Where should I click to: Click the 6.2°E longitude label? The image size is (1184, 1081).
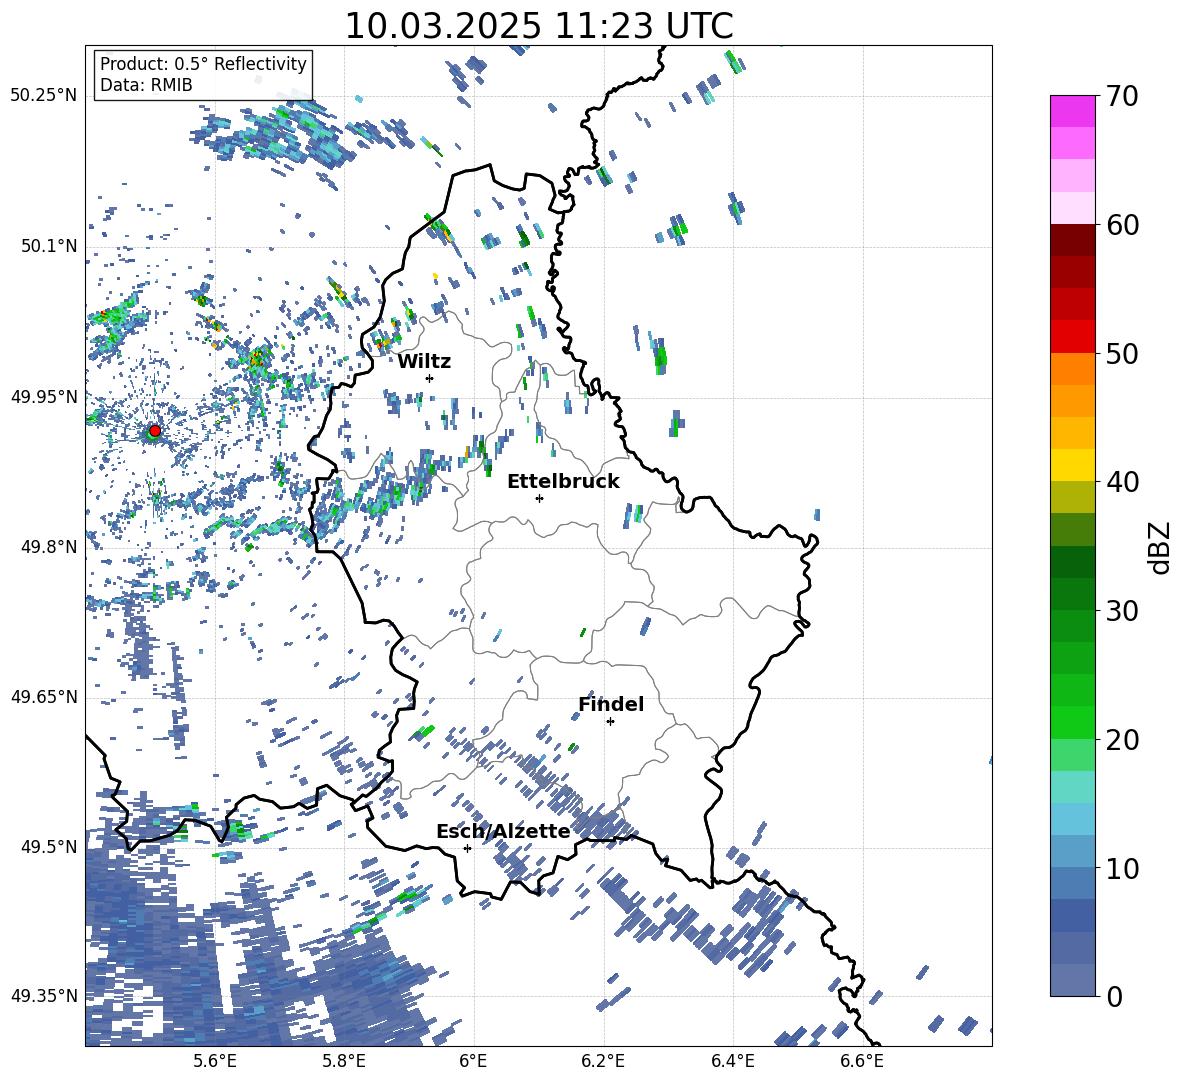[603, 1061]
